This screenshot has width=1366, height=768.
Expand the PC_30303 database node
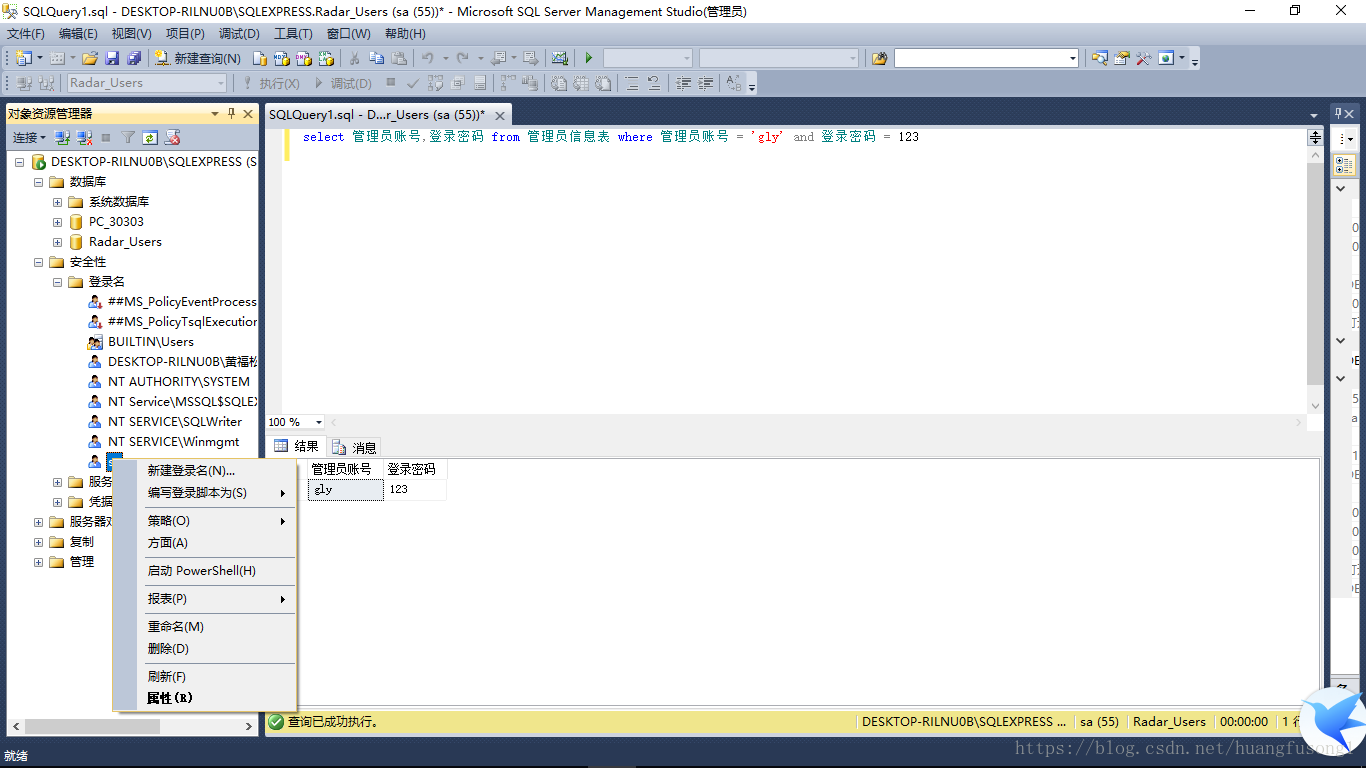tap(58, 222)
